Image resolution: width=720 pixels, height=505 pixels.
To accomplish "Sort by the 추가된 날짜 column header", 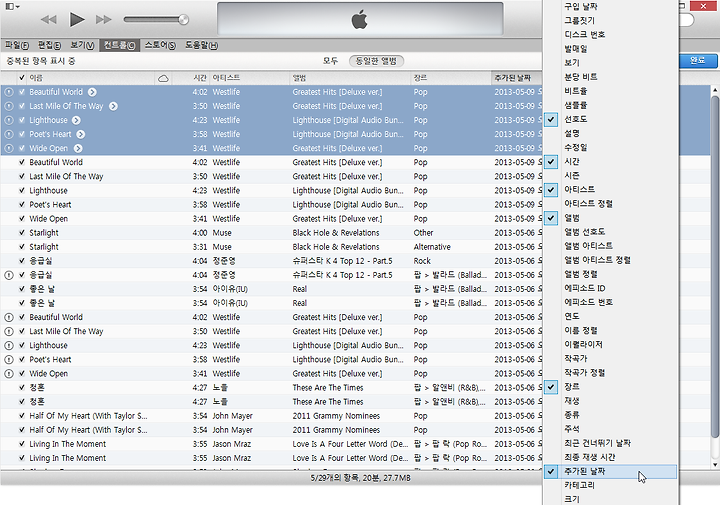I will 517,78.
